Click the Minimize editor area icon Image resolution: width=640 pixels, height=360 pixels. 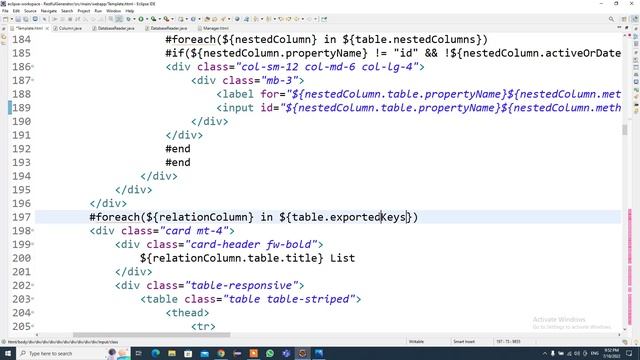(620, 28)
